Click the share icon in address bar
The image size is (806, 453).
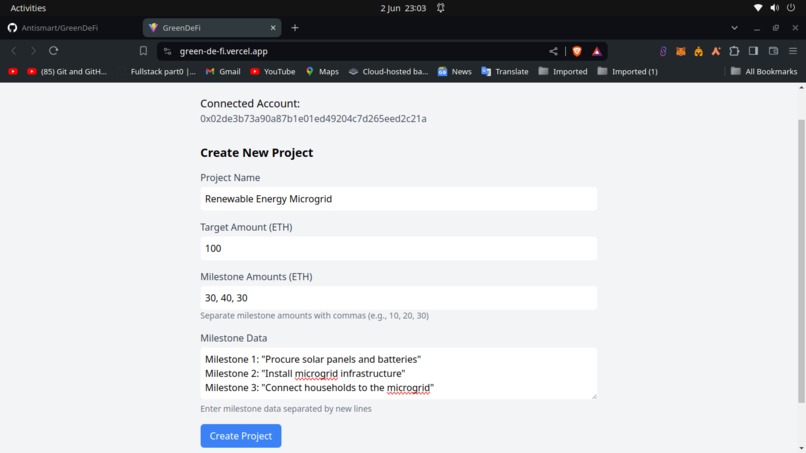click(553, 51)
